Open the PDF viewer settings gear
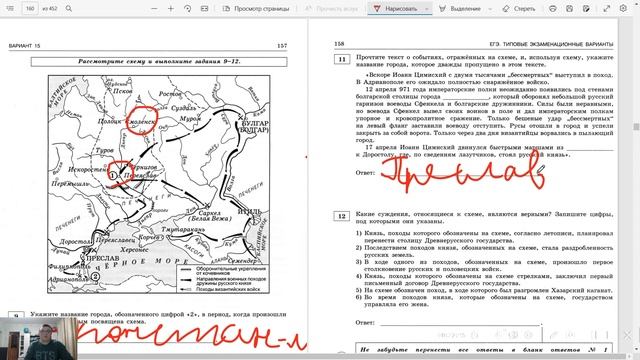This screenshot has width=640, height=360. pyautogui.click(x=623, y=8)
